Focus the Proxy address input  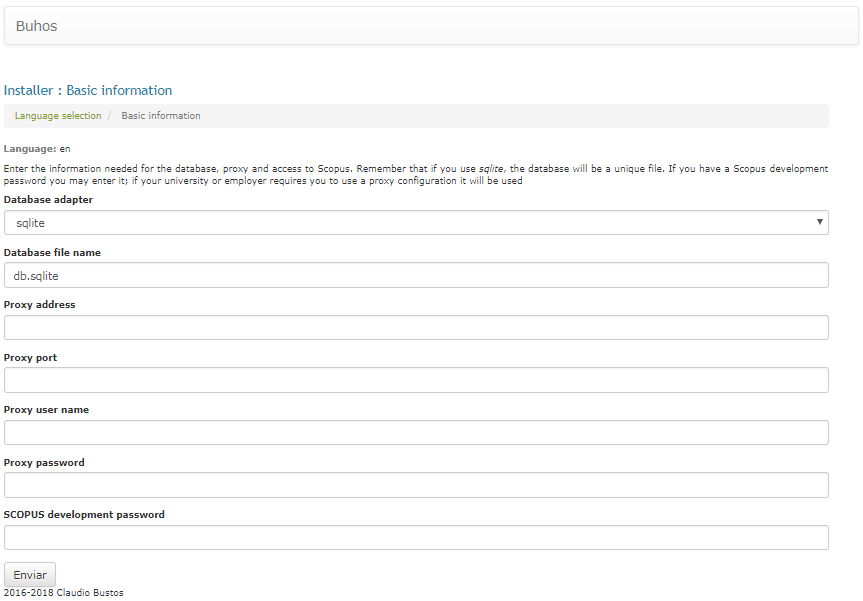[x=416, y=327]
